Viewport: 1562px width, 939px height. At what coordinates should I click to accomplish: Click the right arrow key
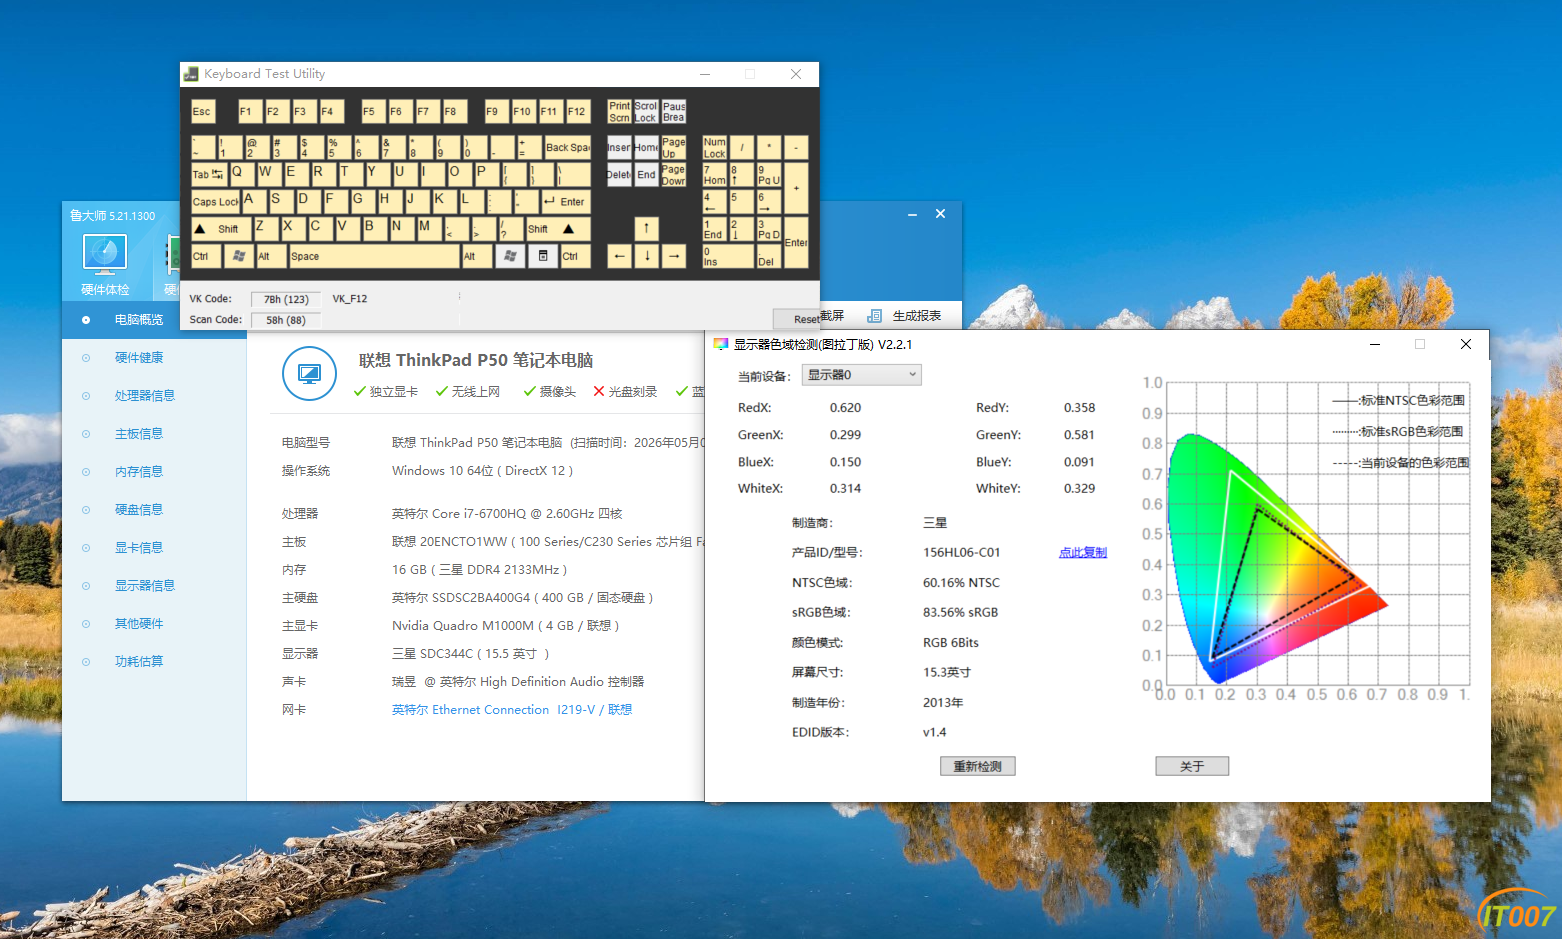(x=674, y=256)
